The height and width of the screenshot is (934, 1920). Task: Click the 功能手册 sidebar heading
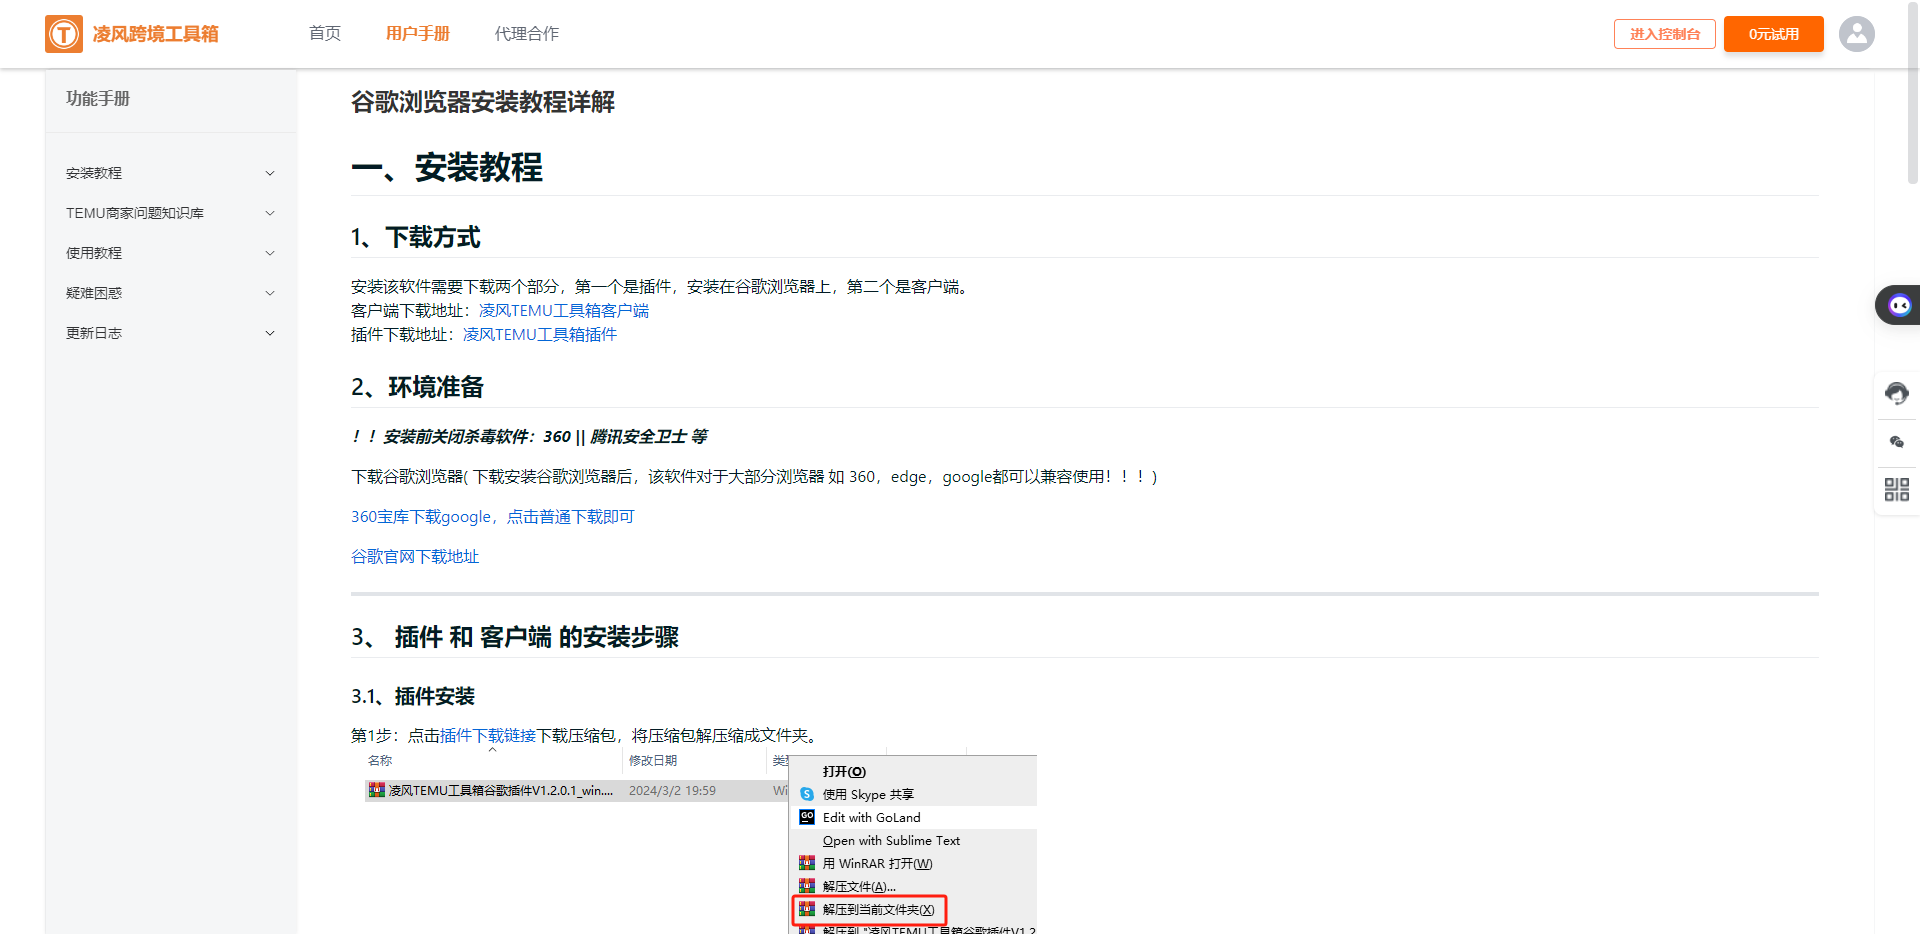point(98,99)
